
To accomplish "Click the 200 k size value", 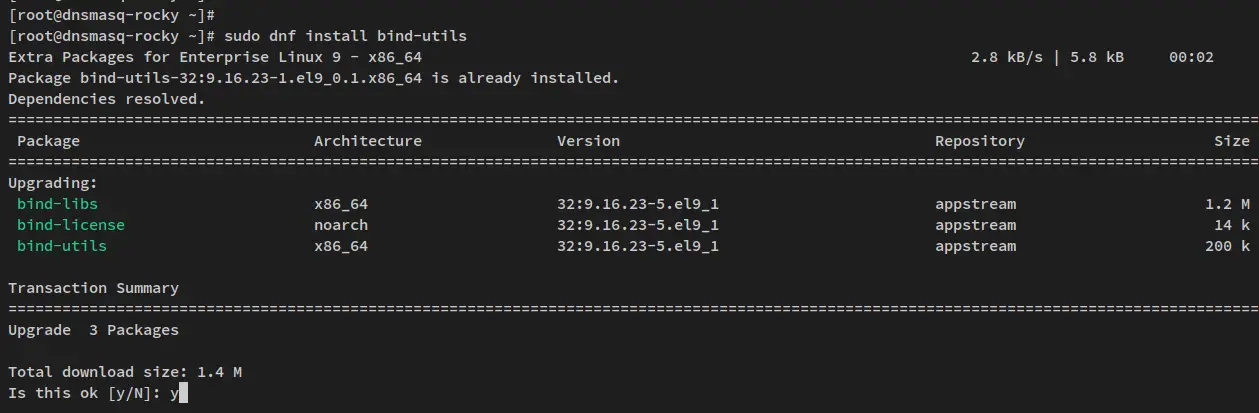I will coord(1227,246).
